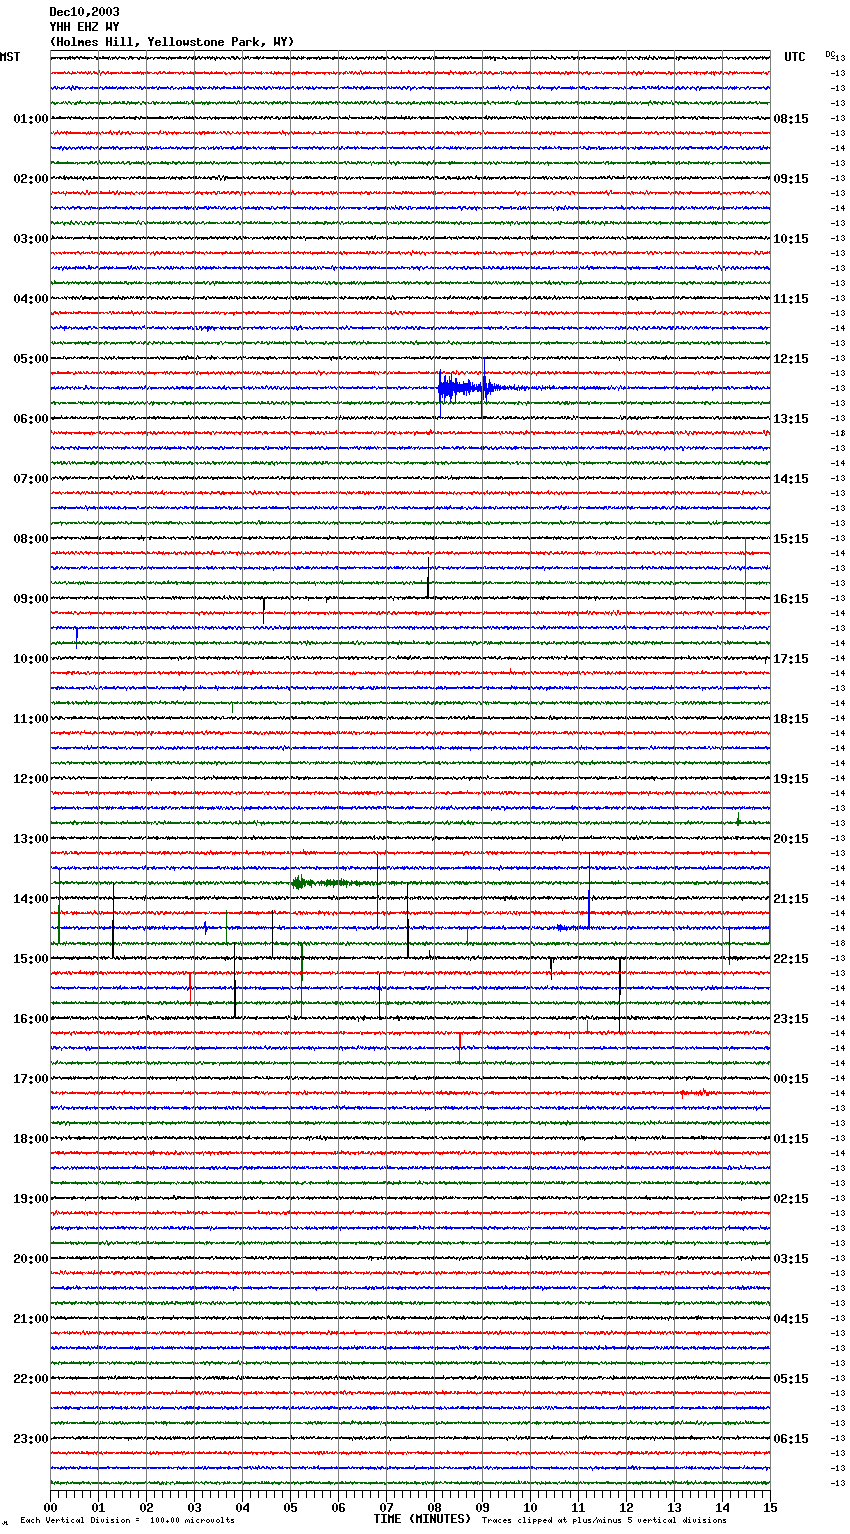Click the 17:15 UTC time label

[791, 659]
